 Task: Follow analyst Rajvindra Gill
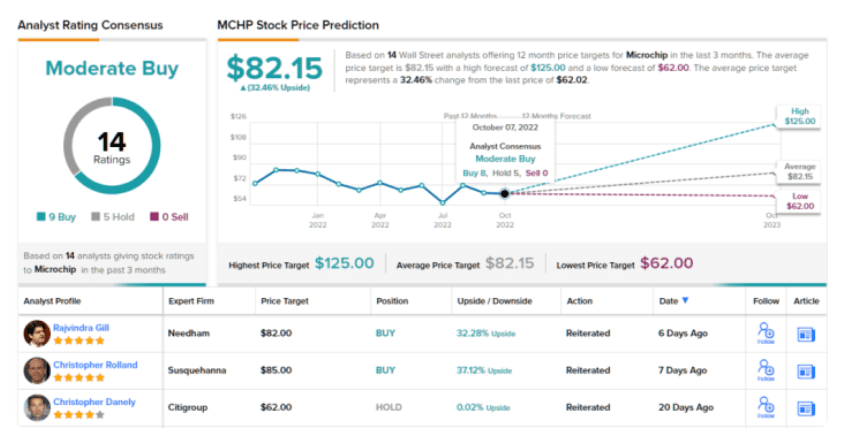click(x=765, y=334)
